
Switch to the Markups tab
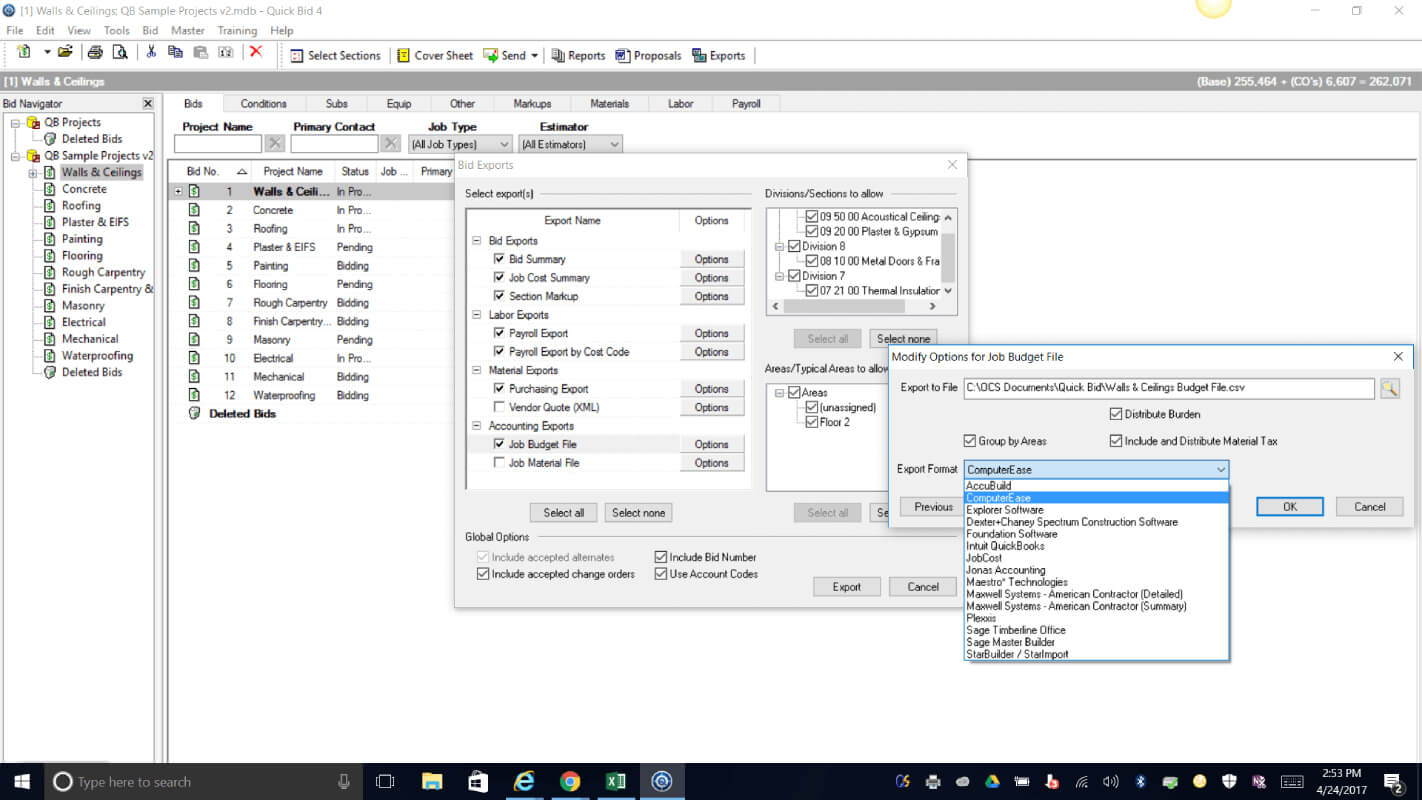pos(532,104)
